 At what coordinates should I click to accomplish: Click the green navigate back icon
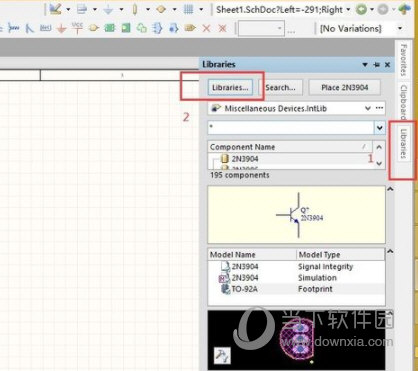point(361,9)
